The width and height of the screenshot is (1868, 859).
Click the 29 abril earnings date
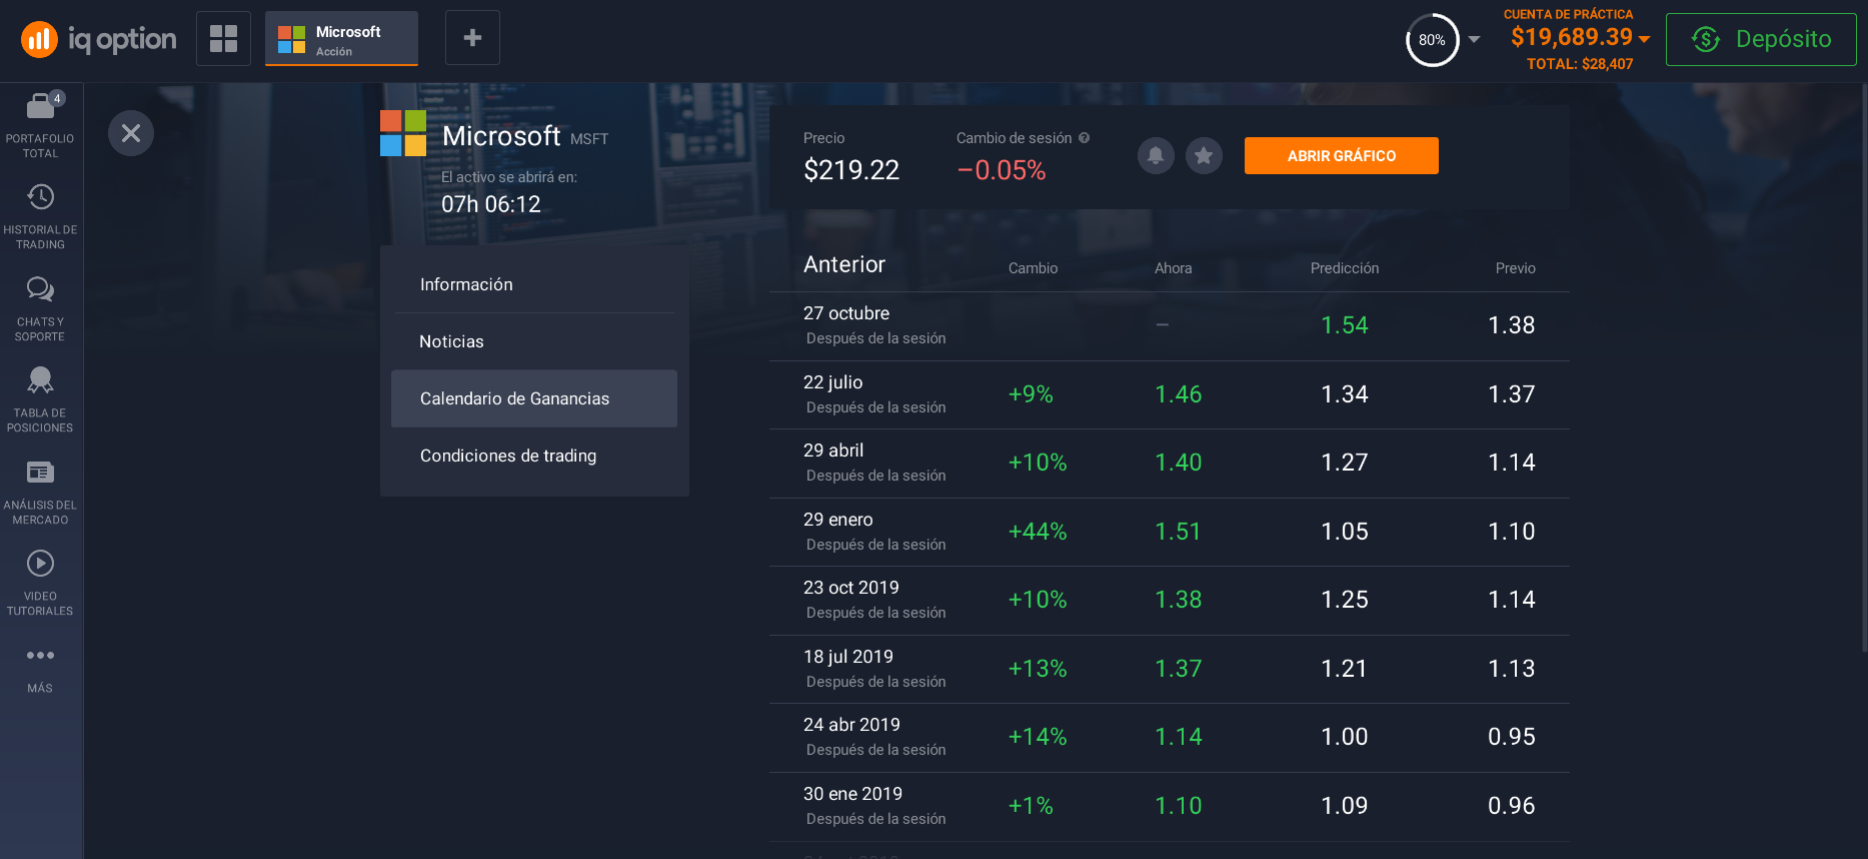pyautogui.click(x=833, y=451)
